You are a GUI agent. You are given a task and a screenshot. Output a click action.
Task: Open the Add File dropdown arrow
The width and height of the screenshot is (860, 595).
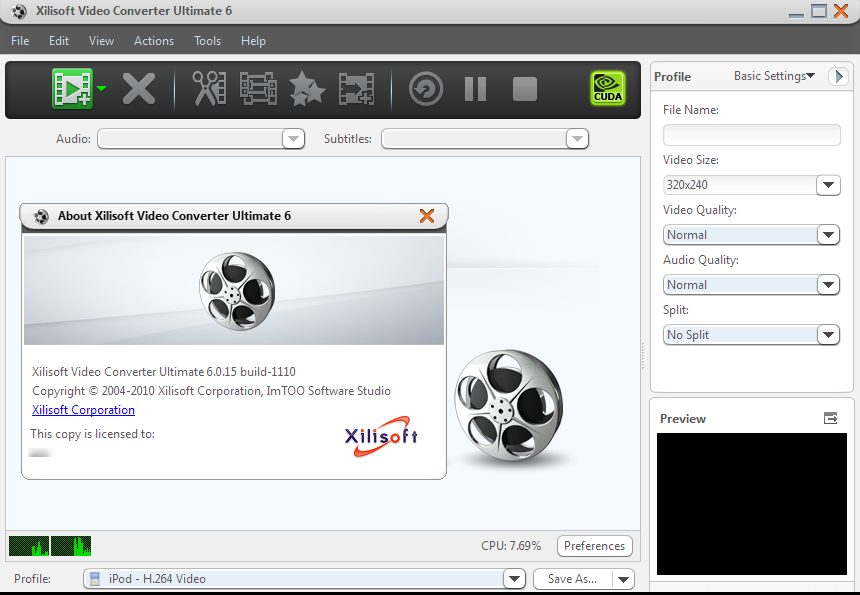point(101,88)
